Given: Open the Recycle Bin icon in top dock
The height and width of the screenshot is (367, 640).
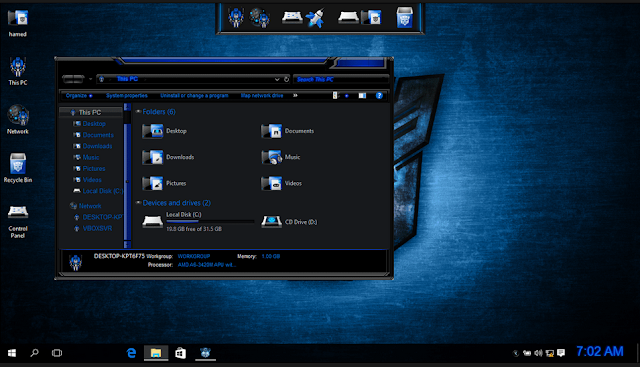Looking at the screenshot, I should point(404,18).
